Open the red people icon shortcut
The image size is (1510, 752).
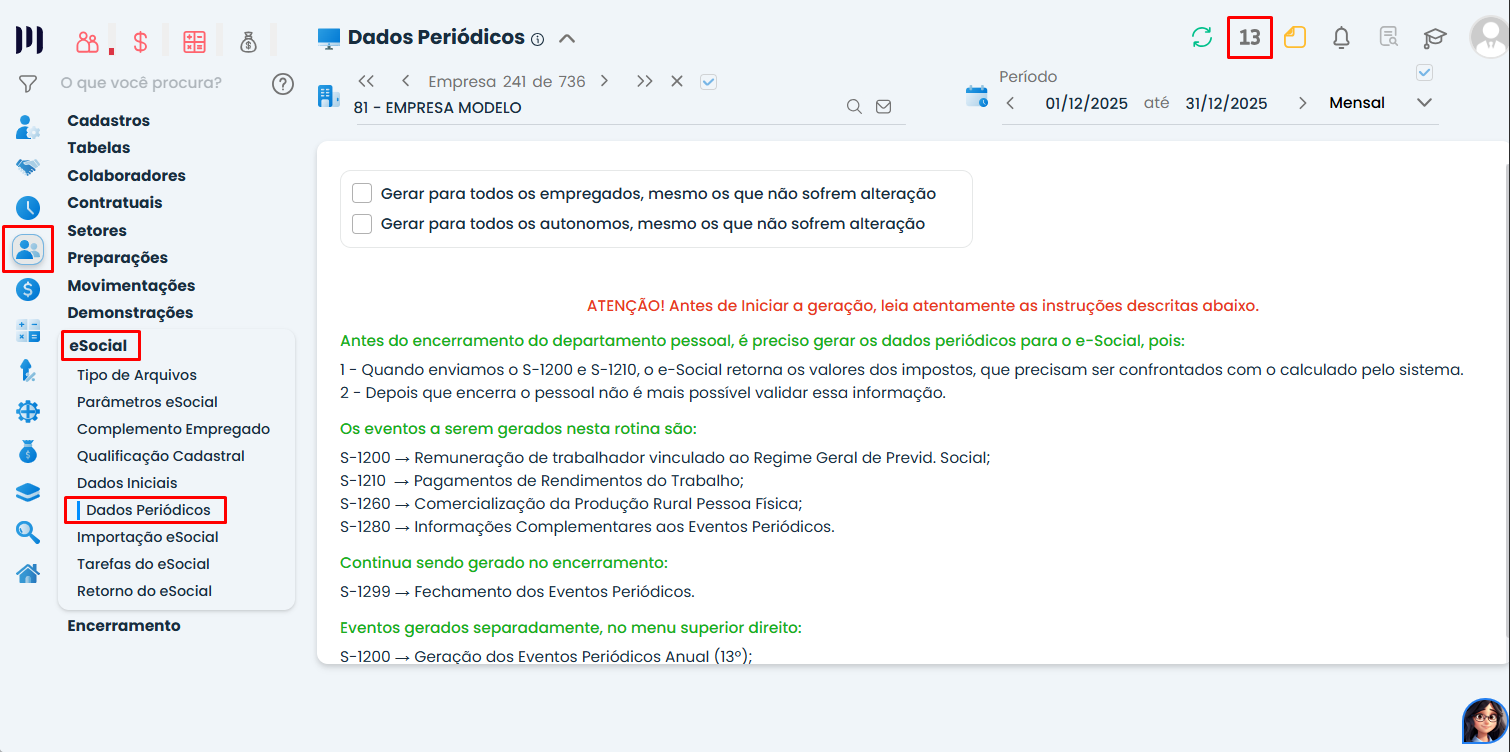click(x=89, y=41)
